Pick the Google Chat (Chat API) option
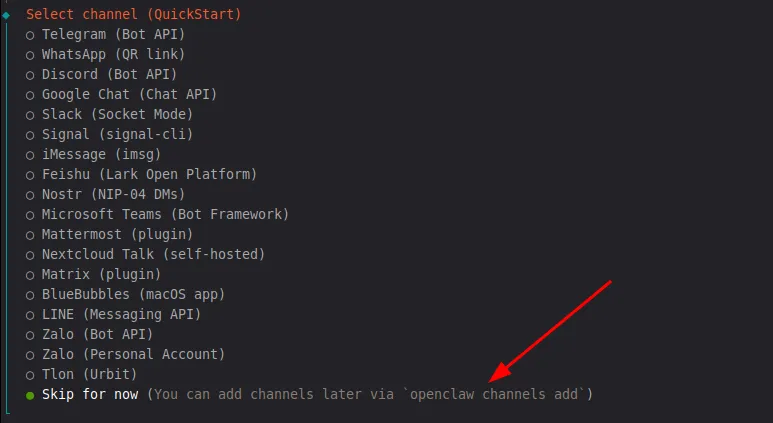This screenshot has height=423, width=773. pyautogui.click(x=129, y=94)
